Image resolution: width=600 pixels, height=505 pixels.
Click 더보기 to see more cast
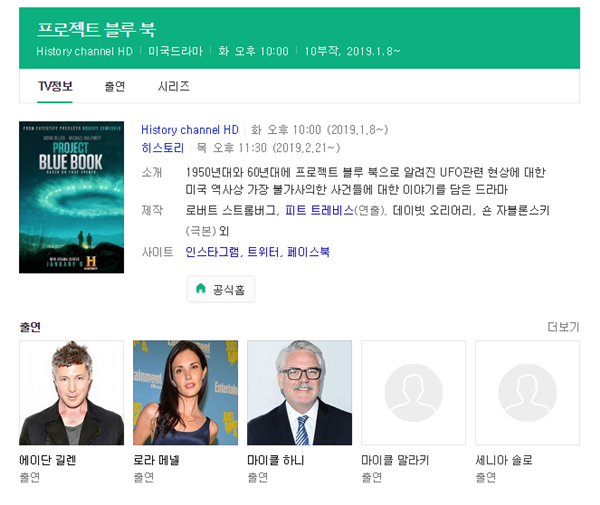tap(563, 327)
